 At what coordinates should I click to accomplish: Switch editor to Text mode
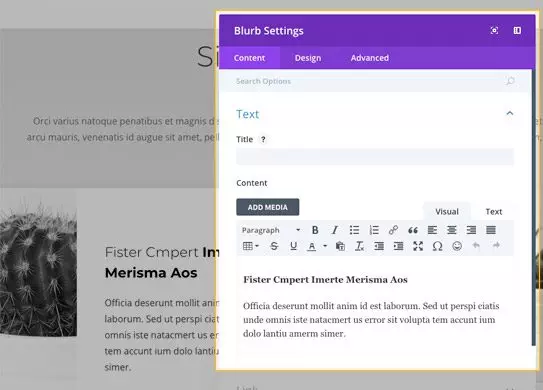click(x=493, y=212)
